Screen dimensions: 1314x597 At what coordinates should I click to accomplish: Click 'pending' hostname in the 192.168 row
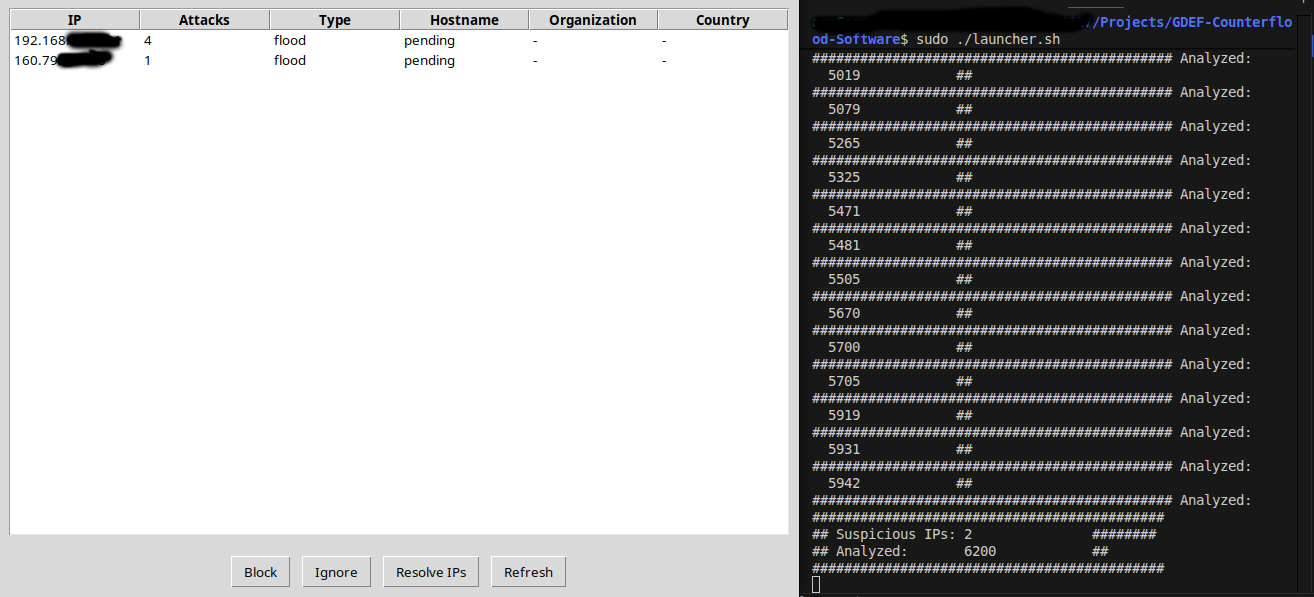click(x=429, y=40)
